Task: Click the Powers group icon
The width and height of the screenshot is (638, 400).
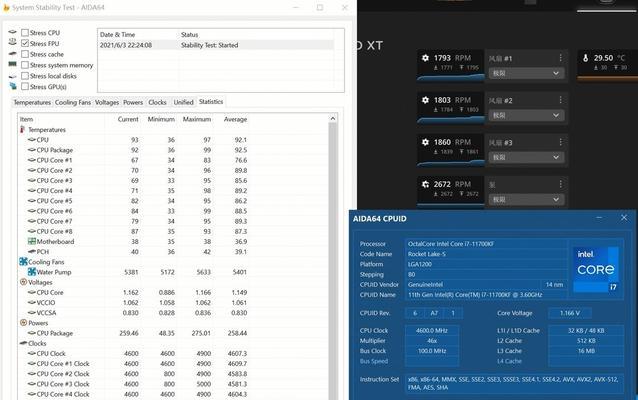Action: (23, 323)
